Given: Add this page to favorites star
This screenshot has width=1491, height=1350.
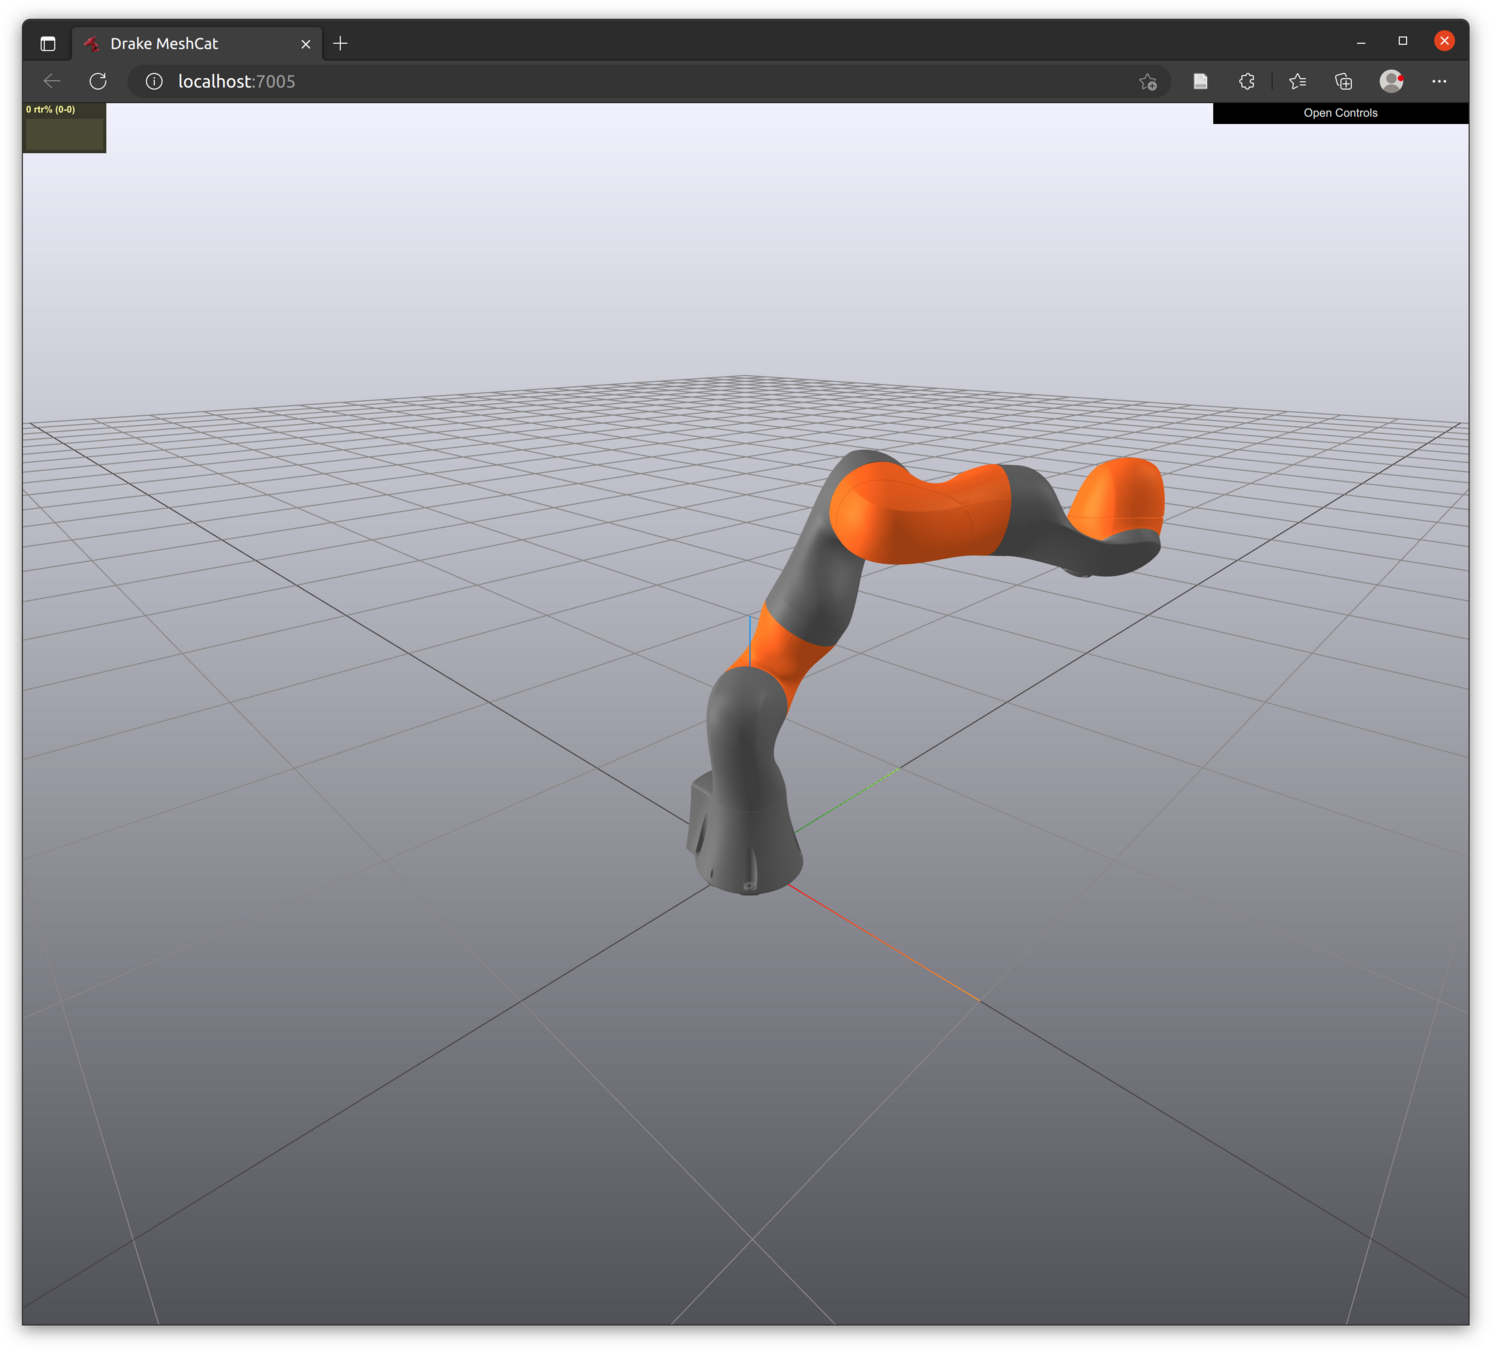Looking at the screenshot, I should pos(1148,82).
